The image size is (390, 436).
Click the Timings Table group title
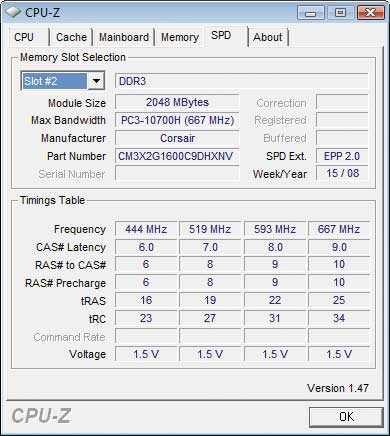click(x=52, y=200)
